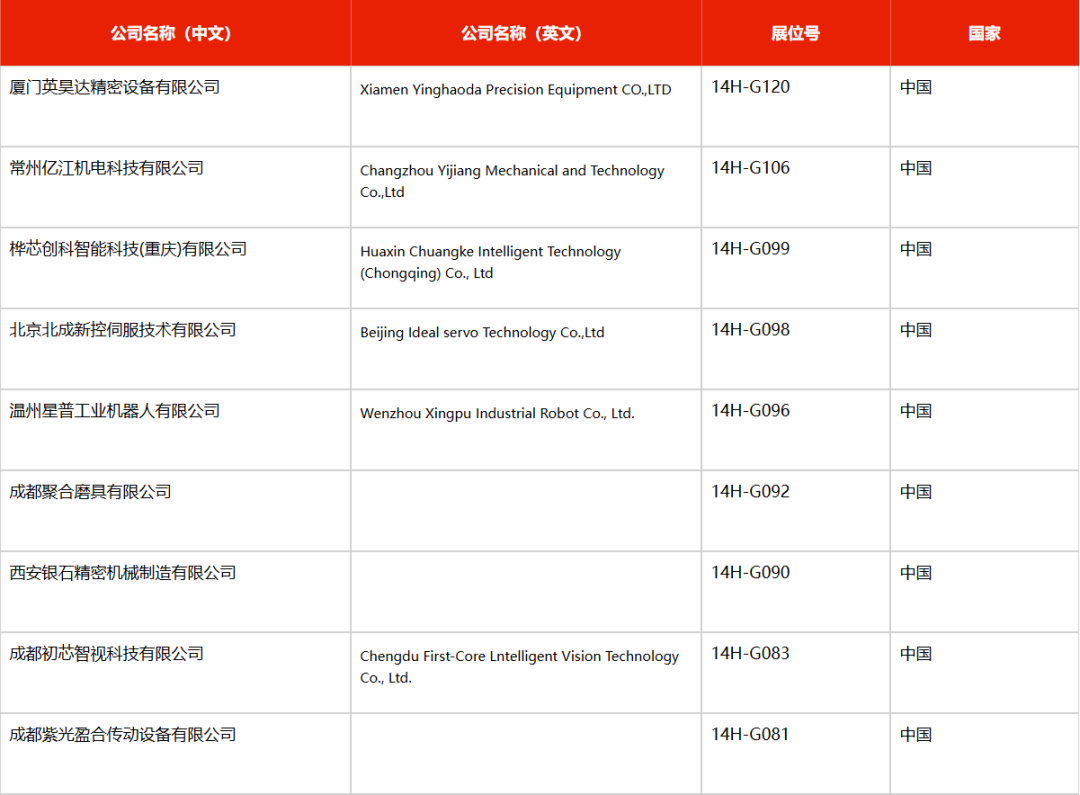Select booth number 14H-G083

pyautogui.click(x=751, y=654)
